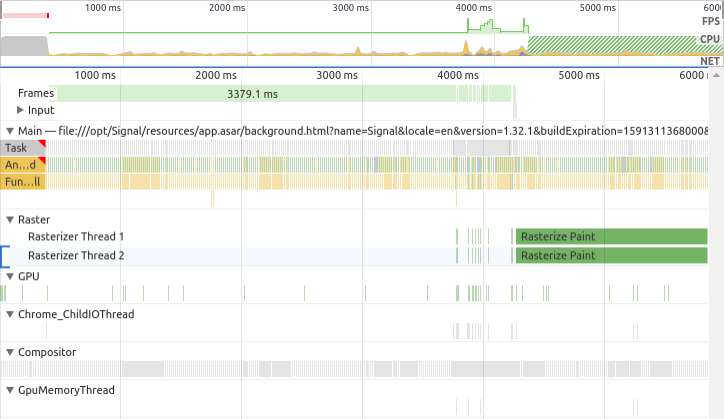
Task: Select the Fun...ll flame chart entry
Action: (23, 182)
